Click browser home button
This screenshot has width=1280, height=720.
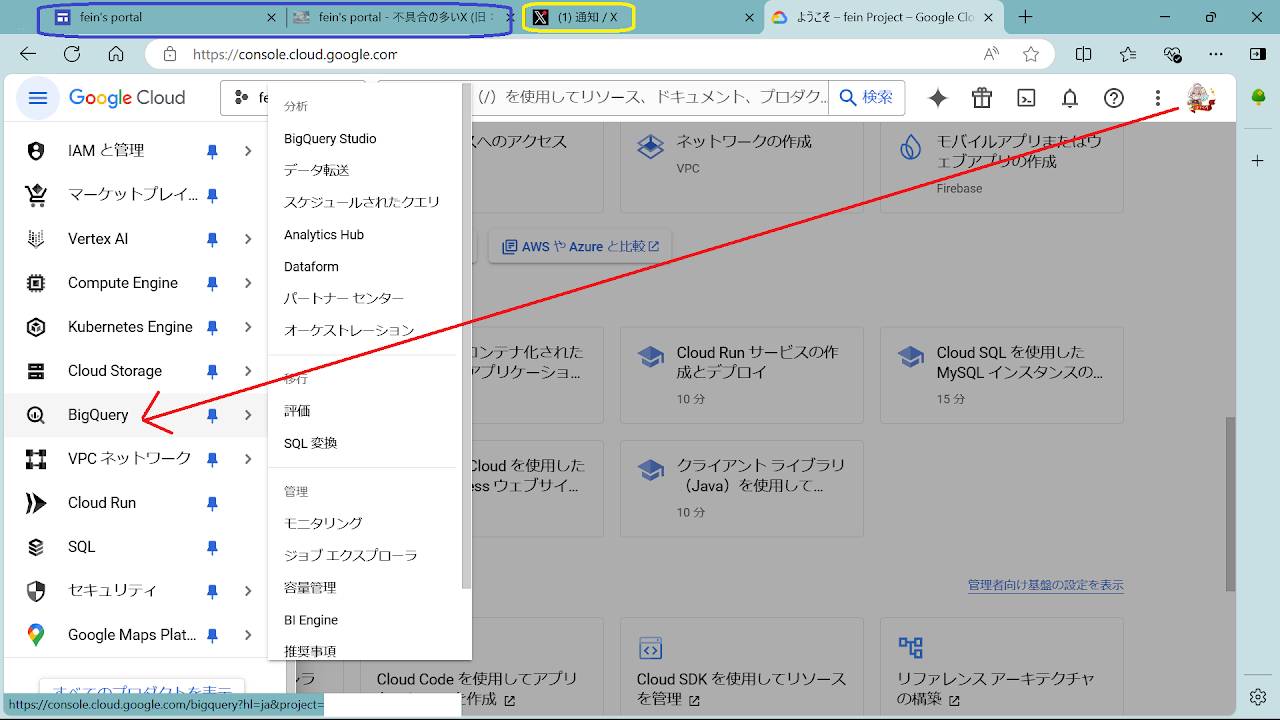116,54
